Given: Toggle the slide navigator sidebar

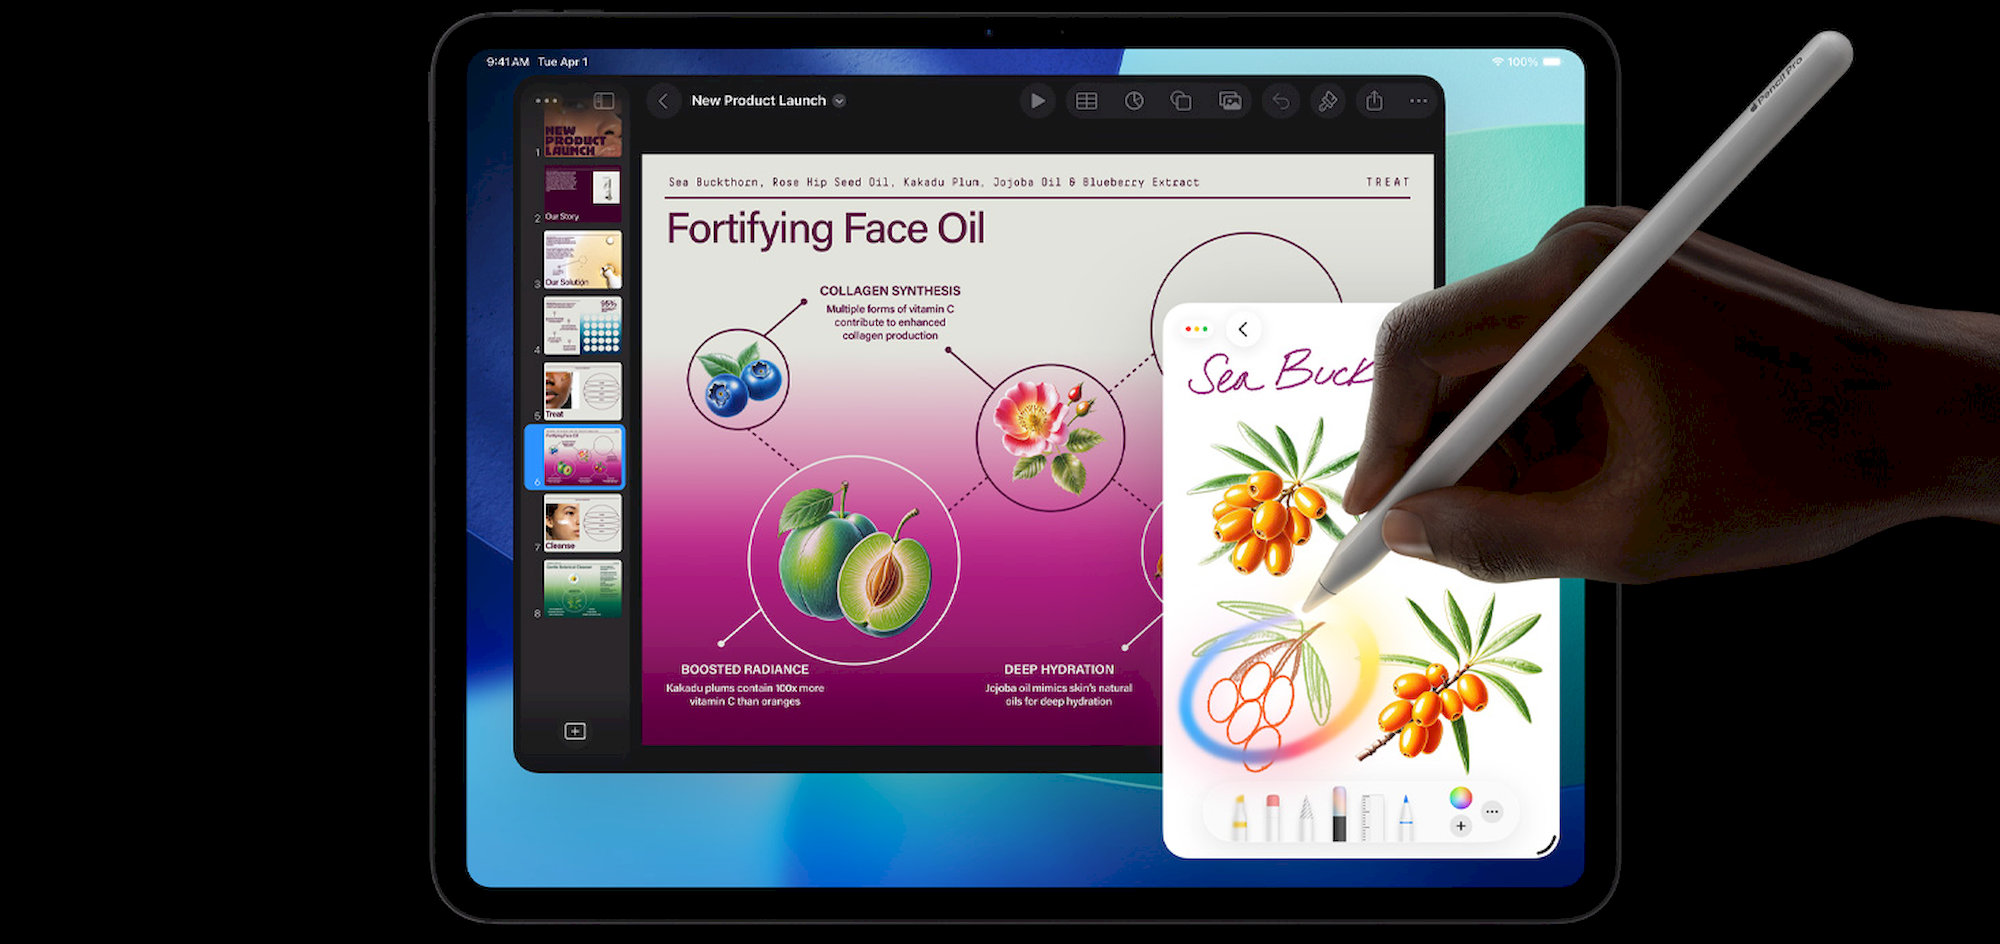Looking at the screenshot, I should click(x=604, y=101).
